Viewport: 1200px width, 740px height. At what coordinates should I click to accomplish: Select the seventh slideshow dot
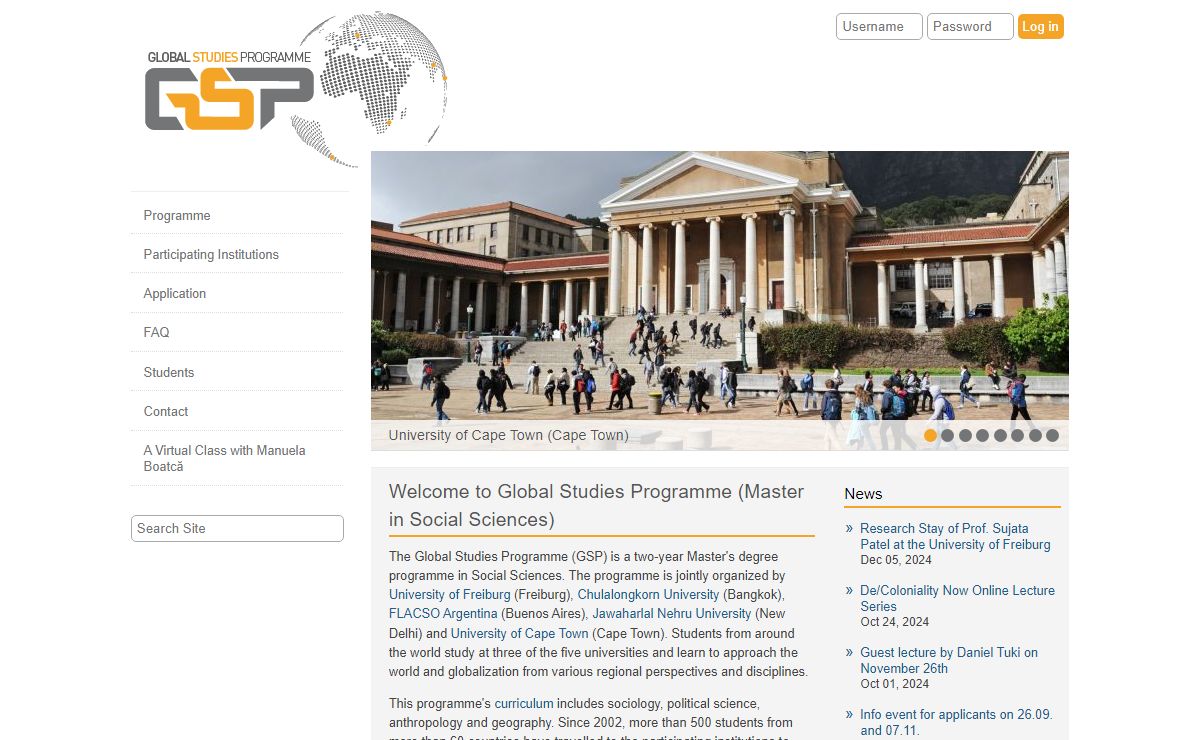coord(1035,435)
